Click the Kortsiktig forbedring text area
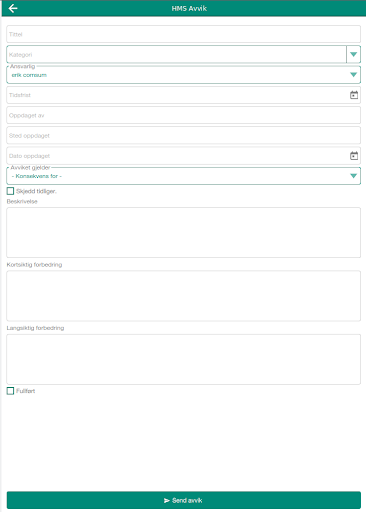366x512 pixels. [x=183, y=296]
